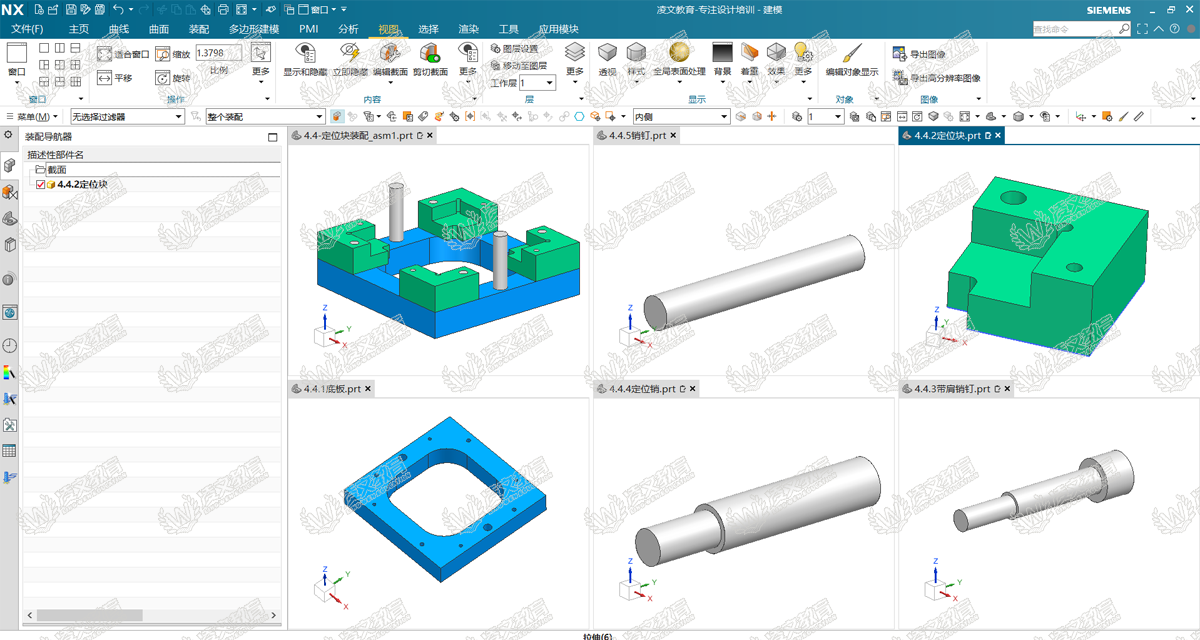
Task: Open the 编辑对象显示 brush tool
Action: [x=851, y=54]
